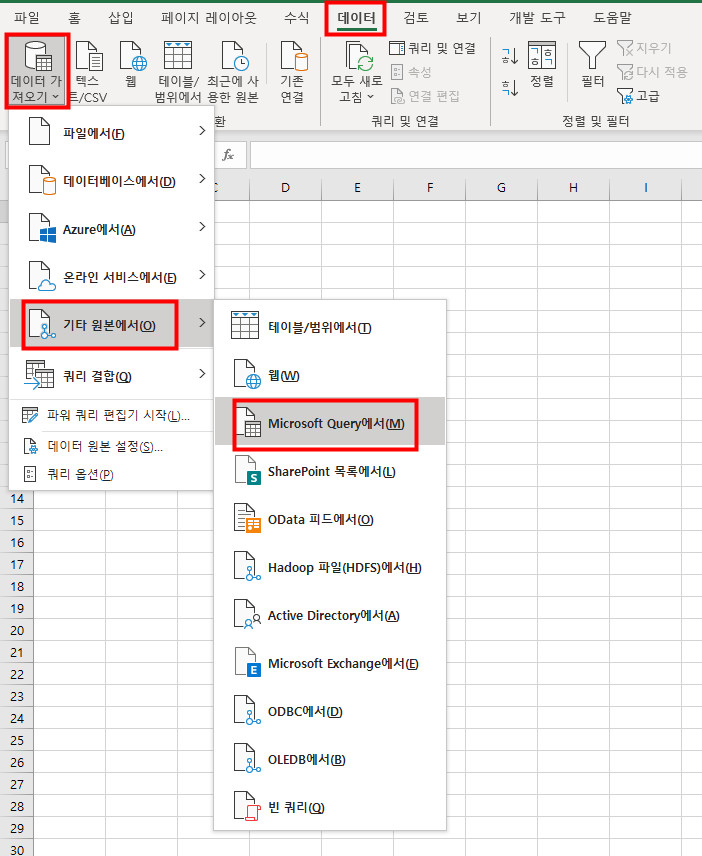This screenshot has height=856, width=702.
Task: Select ODBC에서 submenu item
Action: coord(330,710)
